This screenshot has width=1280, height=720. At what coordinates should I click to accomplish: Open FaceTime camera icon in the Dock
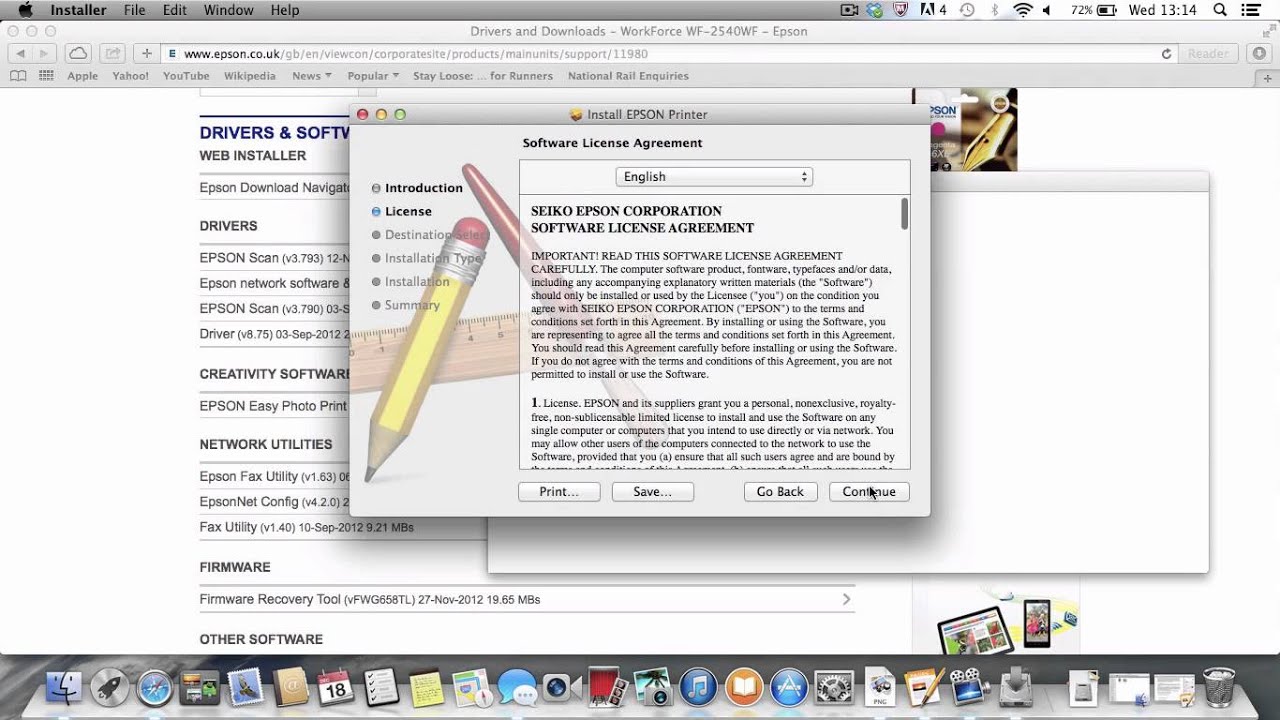(562, 687)
